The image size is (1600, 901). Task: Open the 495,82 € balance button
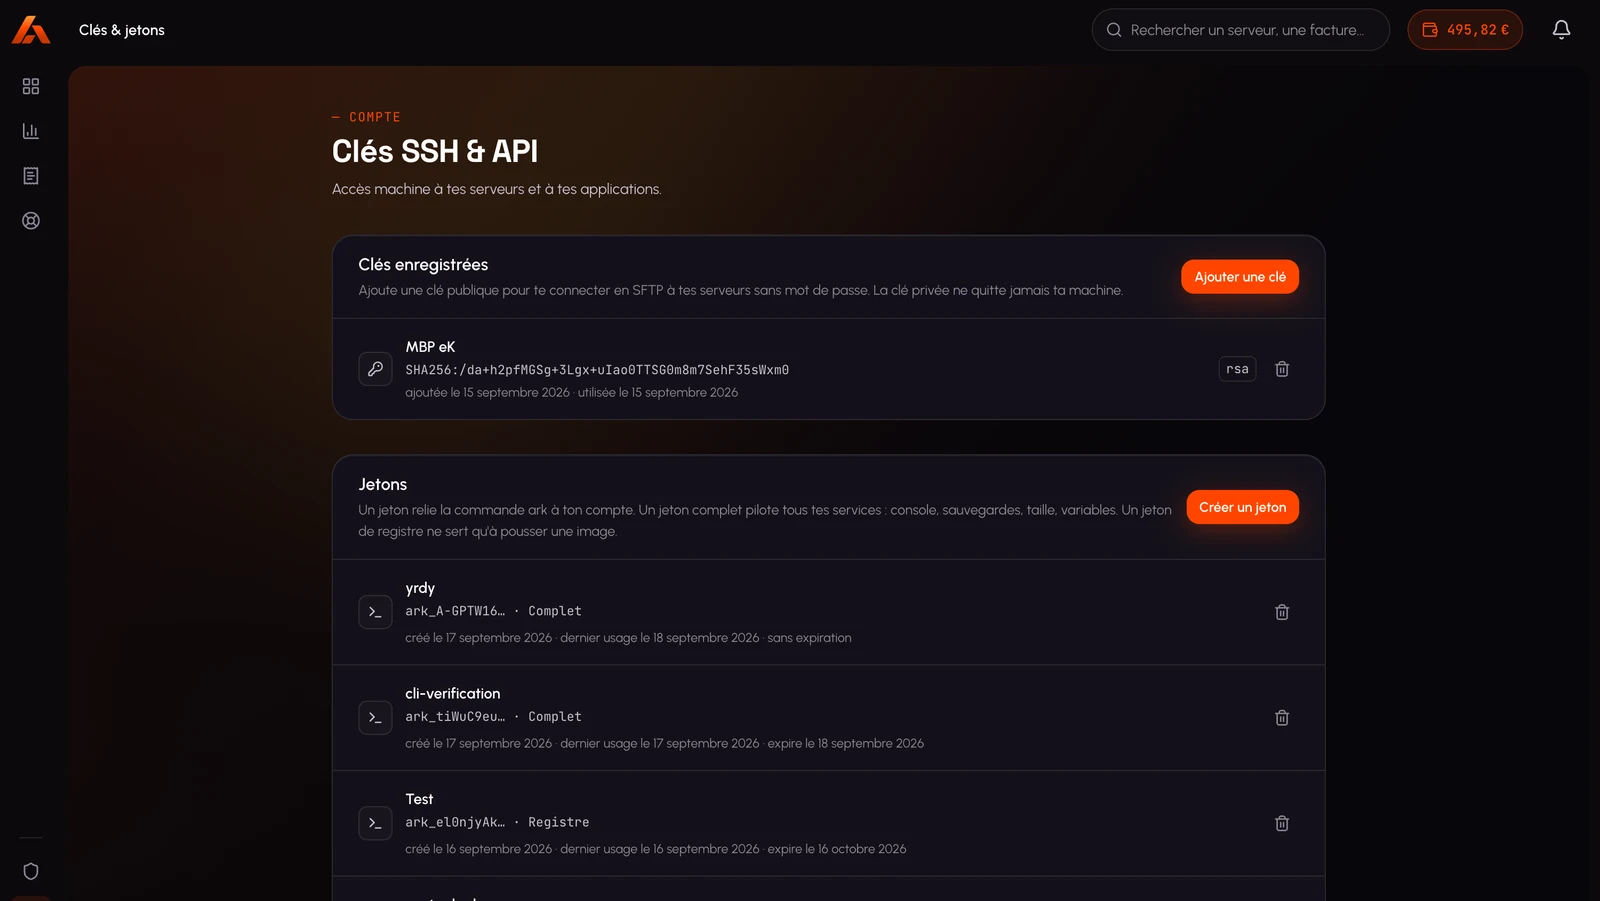tap(1465, 30)
